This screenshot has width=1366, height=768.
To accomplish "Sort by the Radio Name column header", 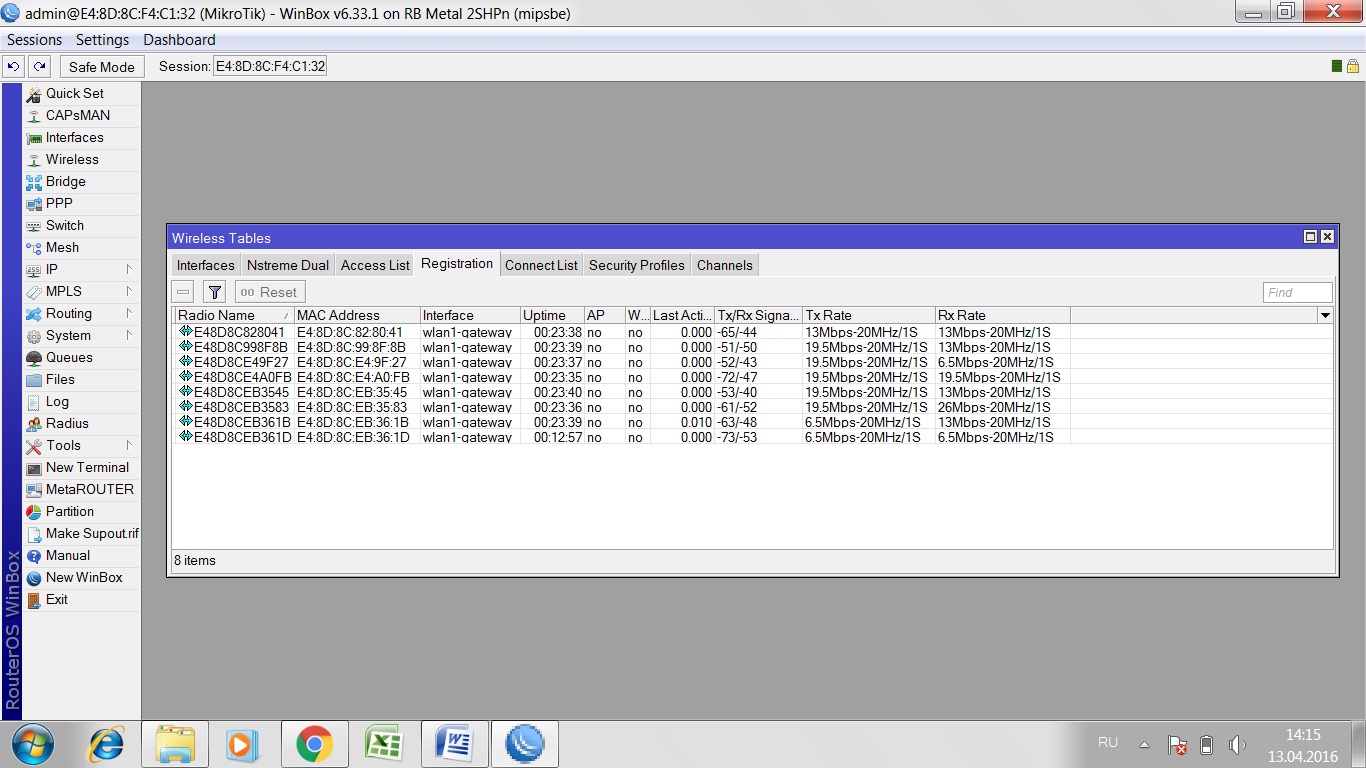I will tap(234, 315).
